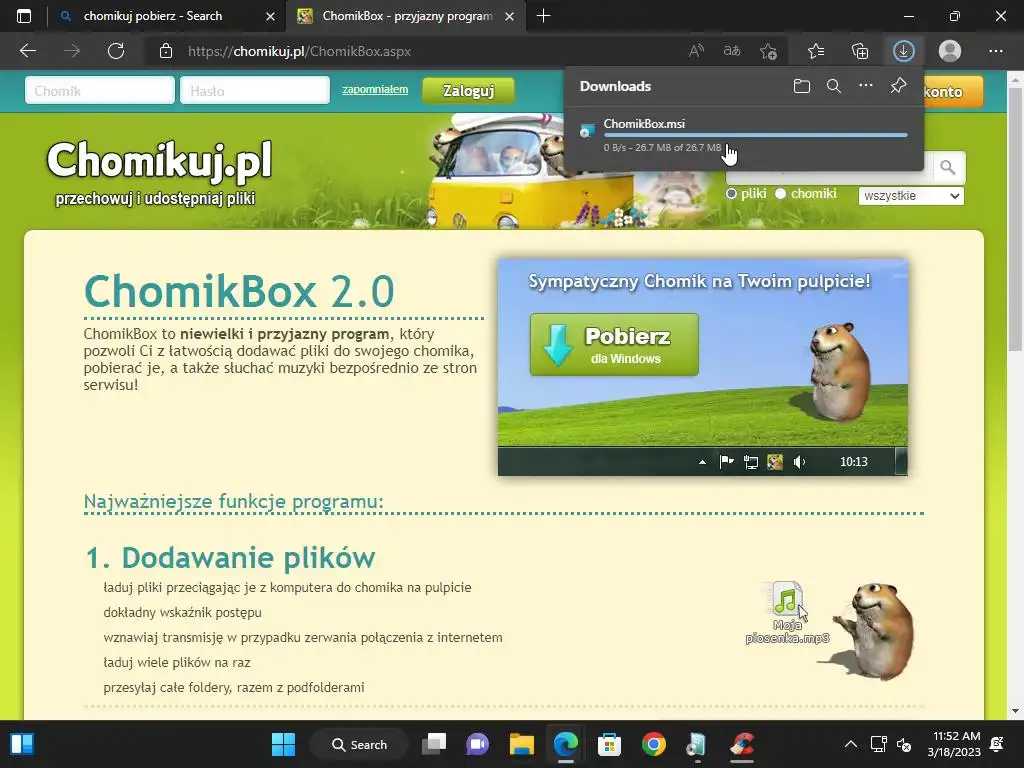Close the 'chomikuj pobierz - Search' tab
Screen dimensions: 1024x768
270,16
